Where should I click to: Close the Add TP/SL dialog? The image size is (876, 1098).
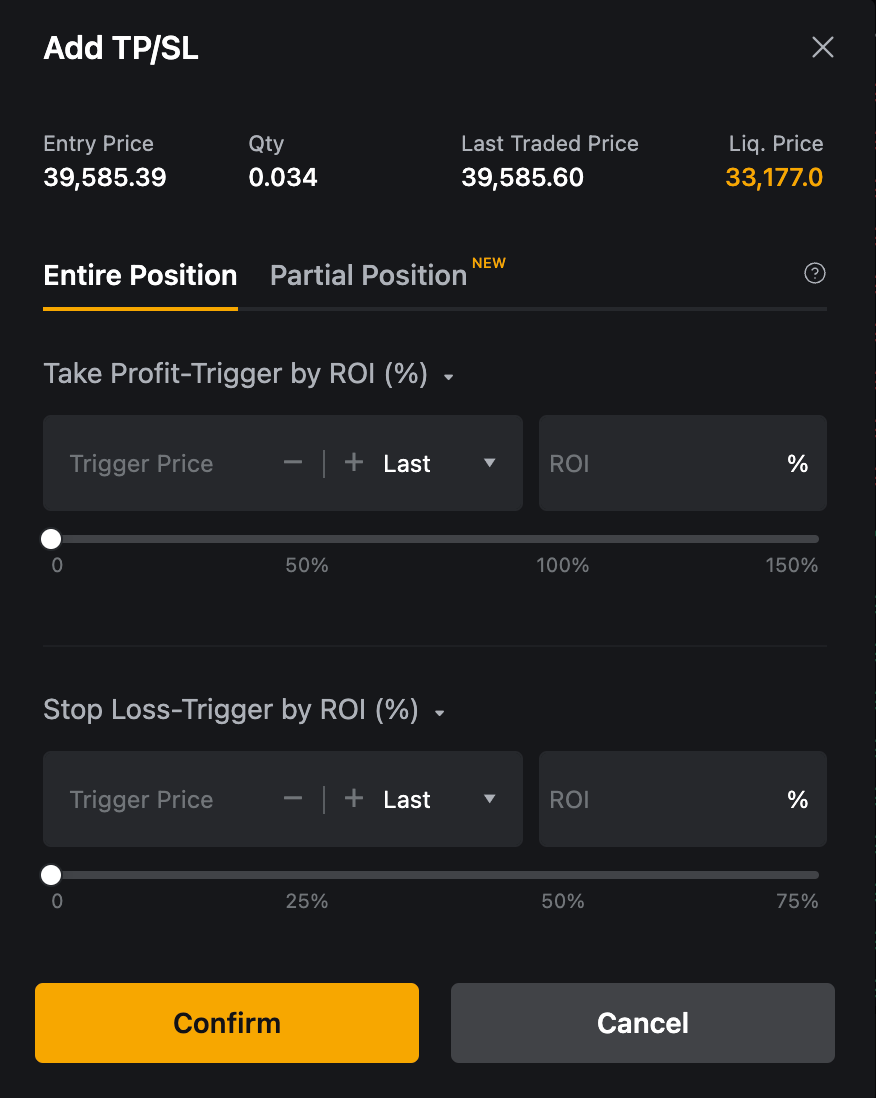(822, 48)
